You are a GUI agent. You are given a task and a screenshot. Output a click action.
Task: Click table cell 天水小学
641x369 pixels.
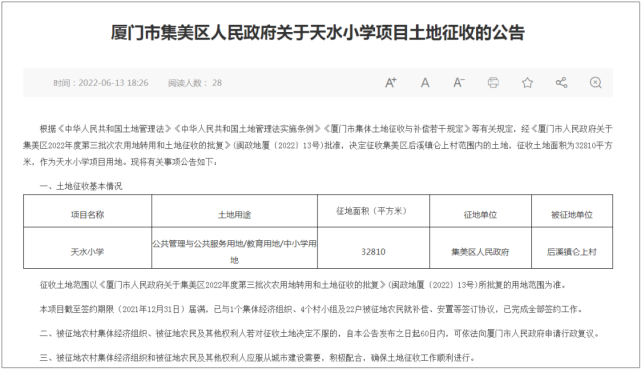tap(87, 252)
